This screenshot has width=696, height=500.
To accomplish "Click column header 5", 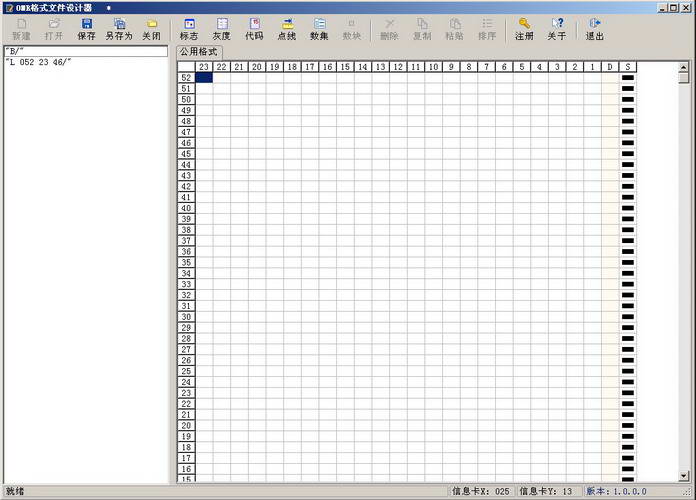I will 522,67.
